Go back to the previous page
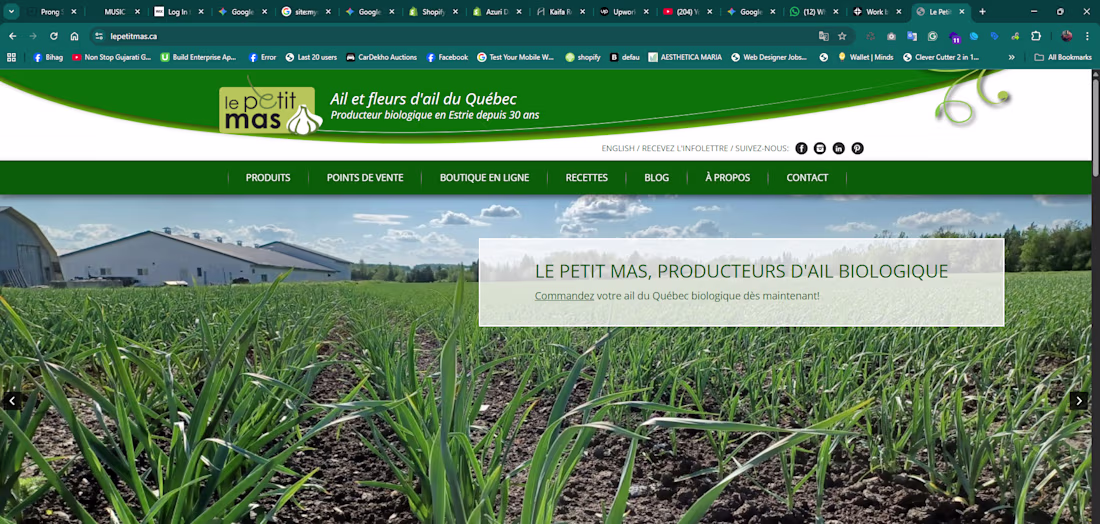 (13, 36)
